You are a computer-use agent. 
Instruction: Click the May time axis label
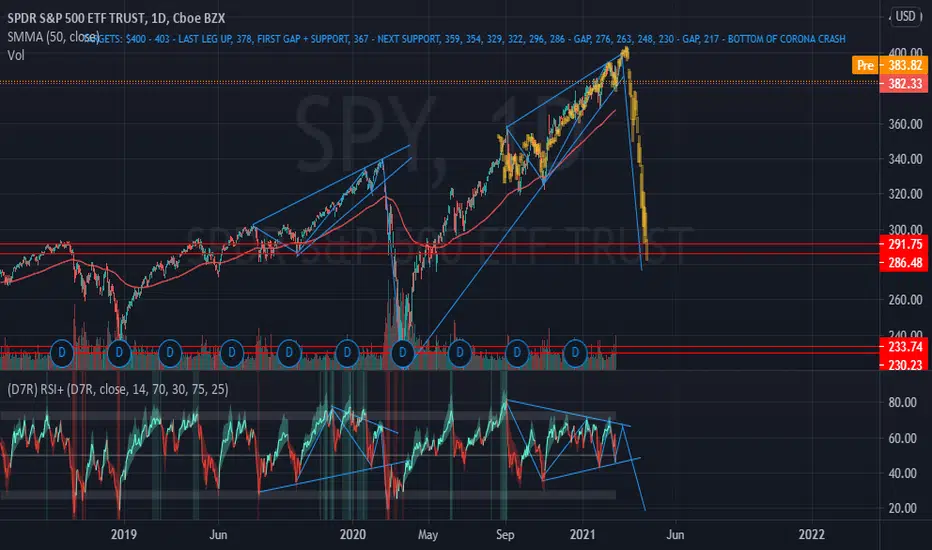pos(428,535)
